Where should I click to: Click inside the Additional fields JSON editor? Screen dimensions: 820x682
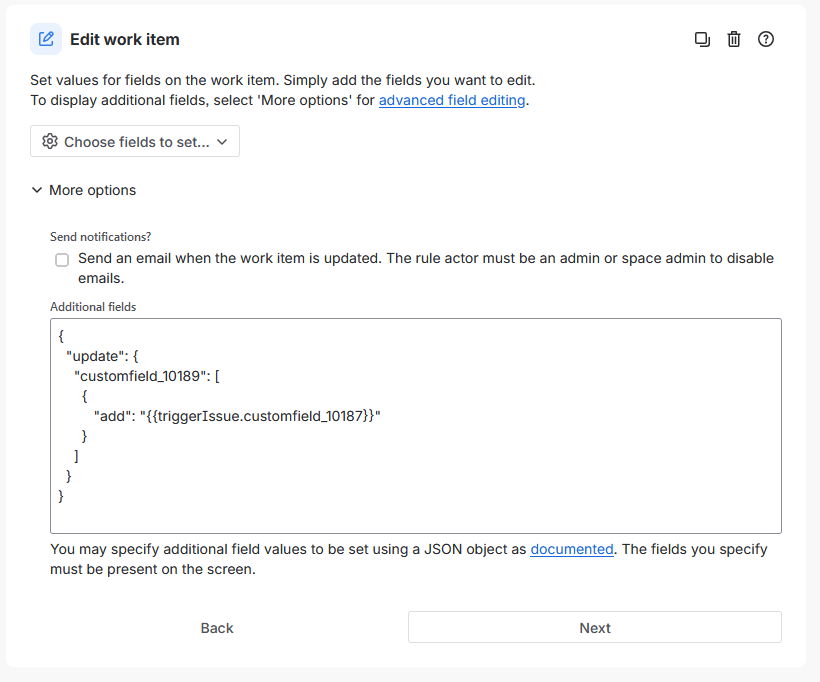(500, 470)
